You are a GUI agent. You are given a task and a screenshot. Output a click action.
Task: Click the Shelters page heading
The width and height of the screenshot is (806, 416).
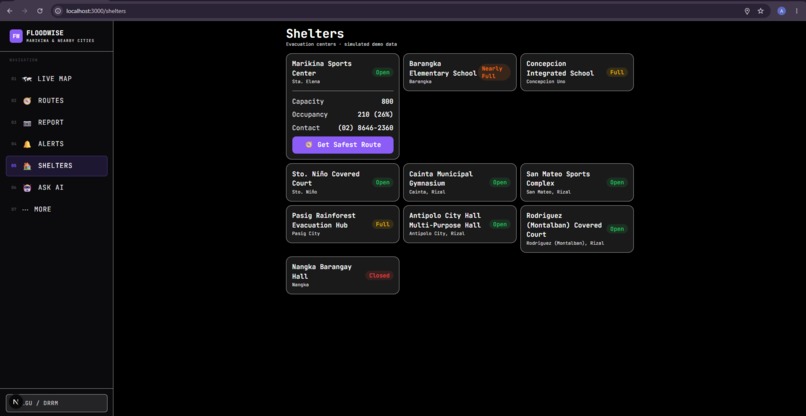[x=315, y=34]
